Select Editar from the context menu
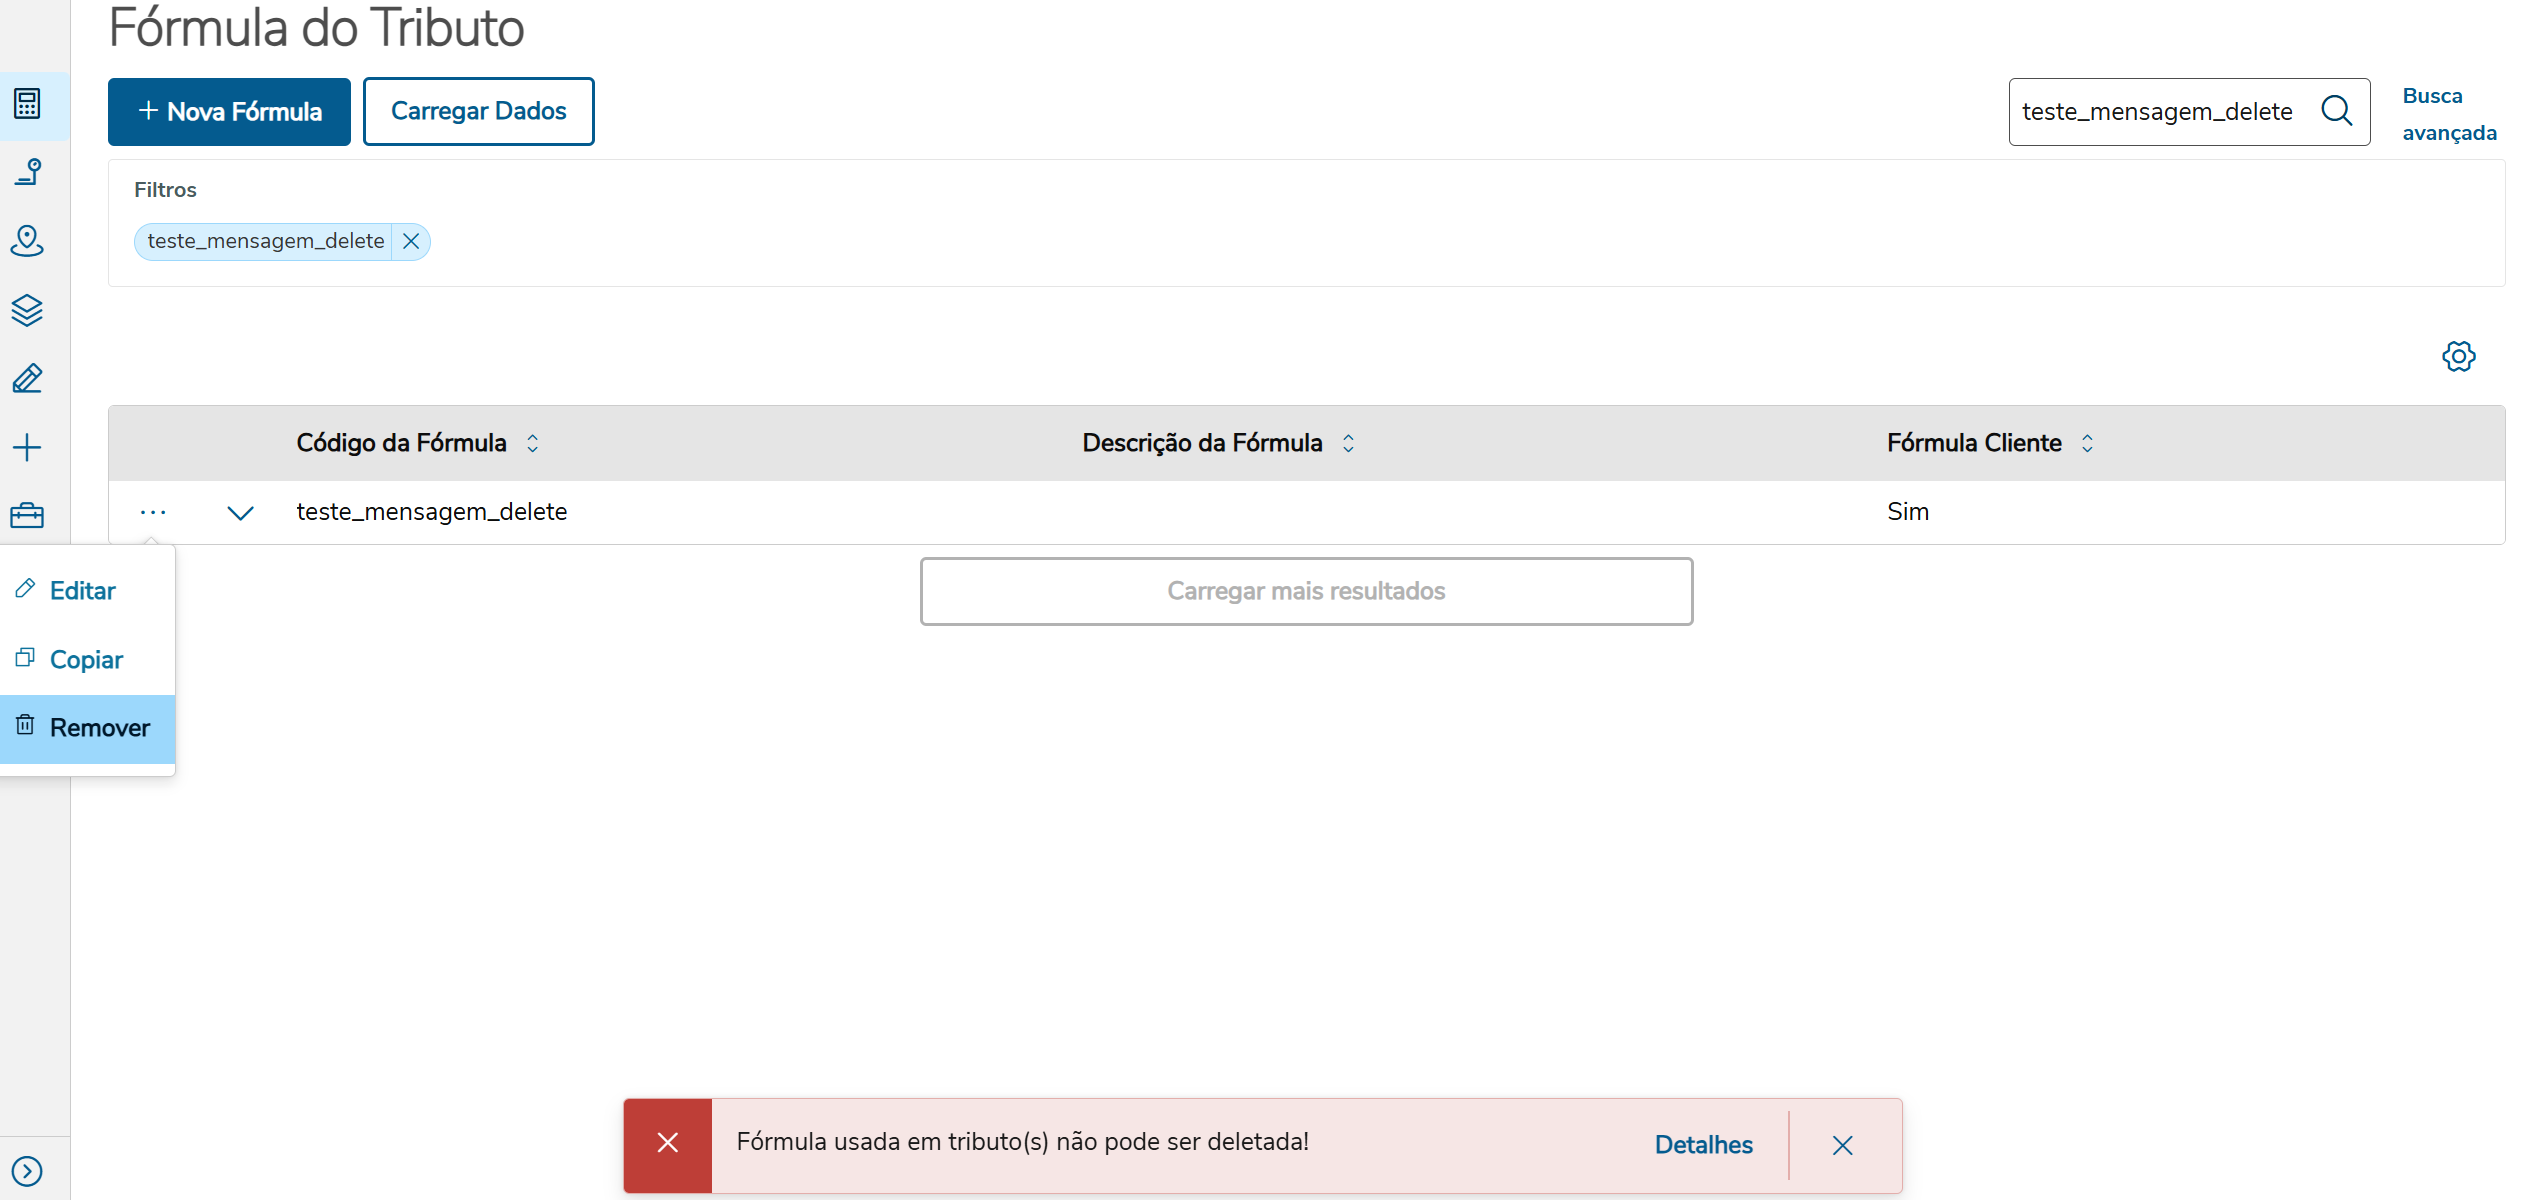 [82, 591]
